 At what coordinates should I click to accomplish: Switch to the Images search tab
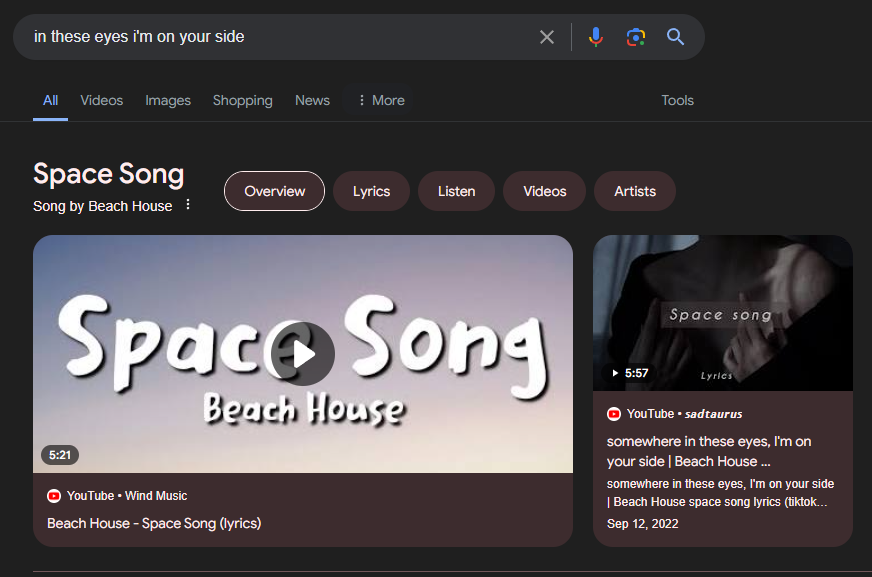click(x=168, y=101)
